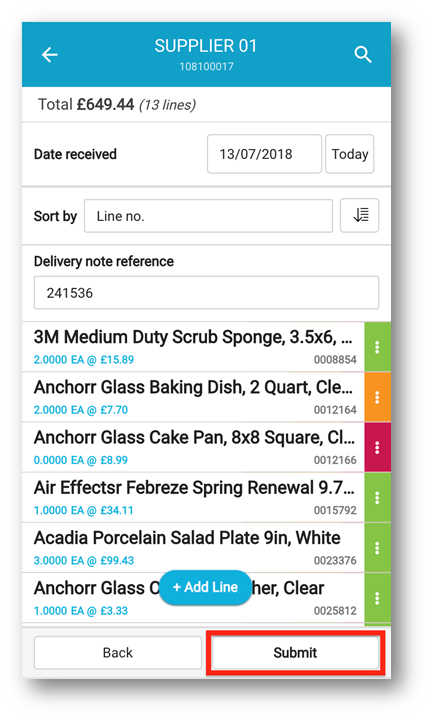Open options menu for Acadia Salad Plate line
The height and width of the screenshot is (721, 433).
click(377, 547)
